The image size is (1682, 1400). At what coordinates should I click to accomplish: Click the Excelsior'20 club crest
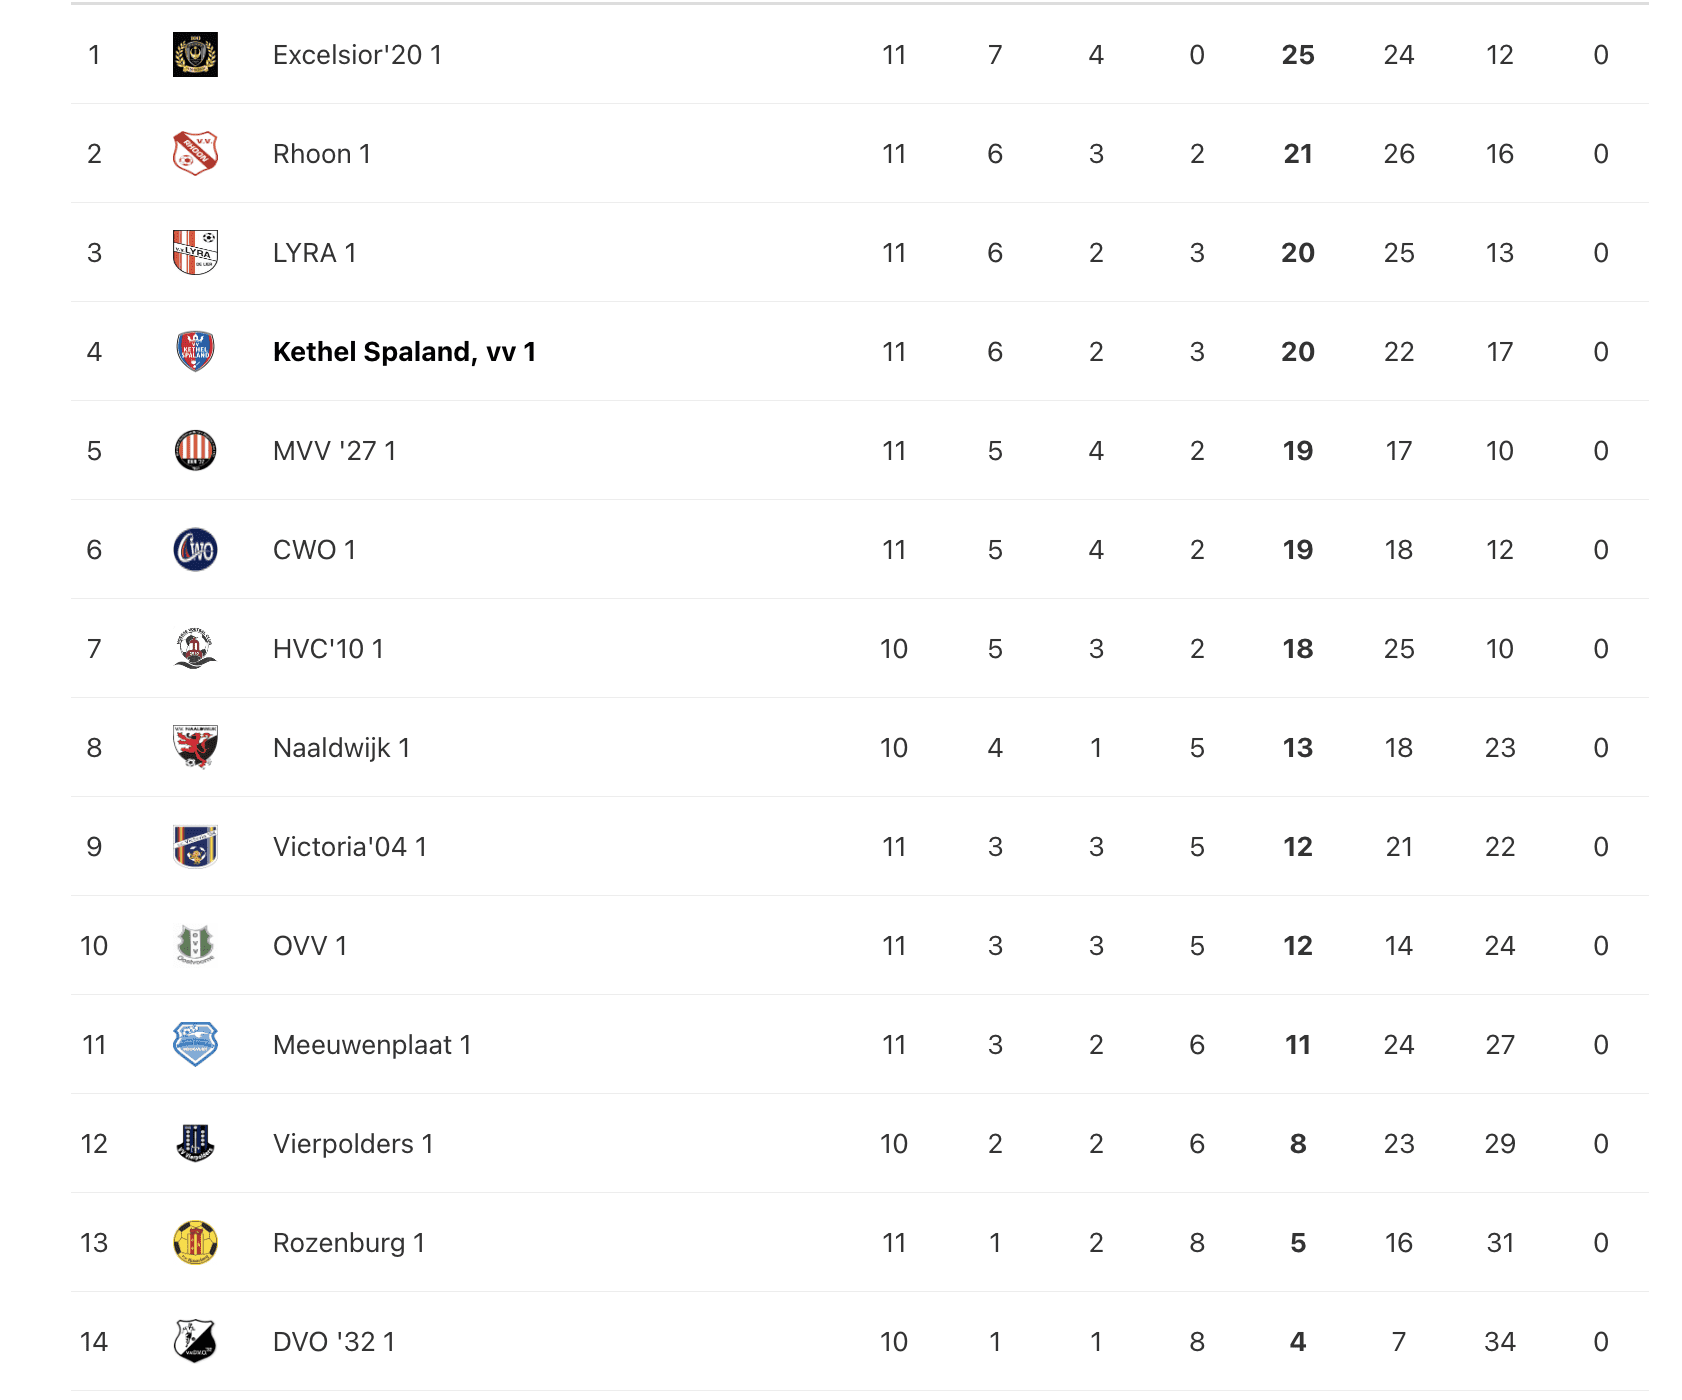(x=195, y=55)
